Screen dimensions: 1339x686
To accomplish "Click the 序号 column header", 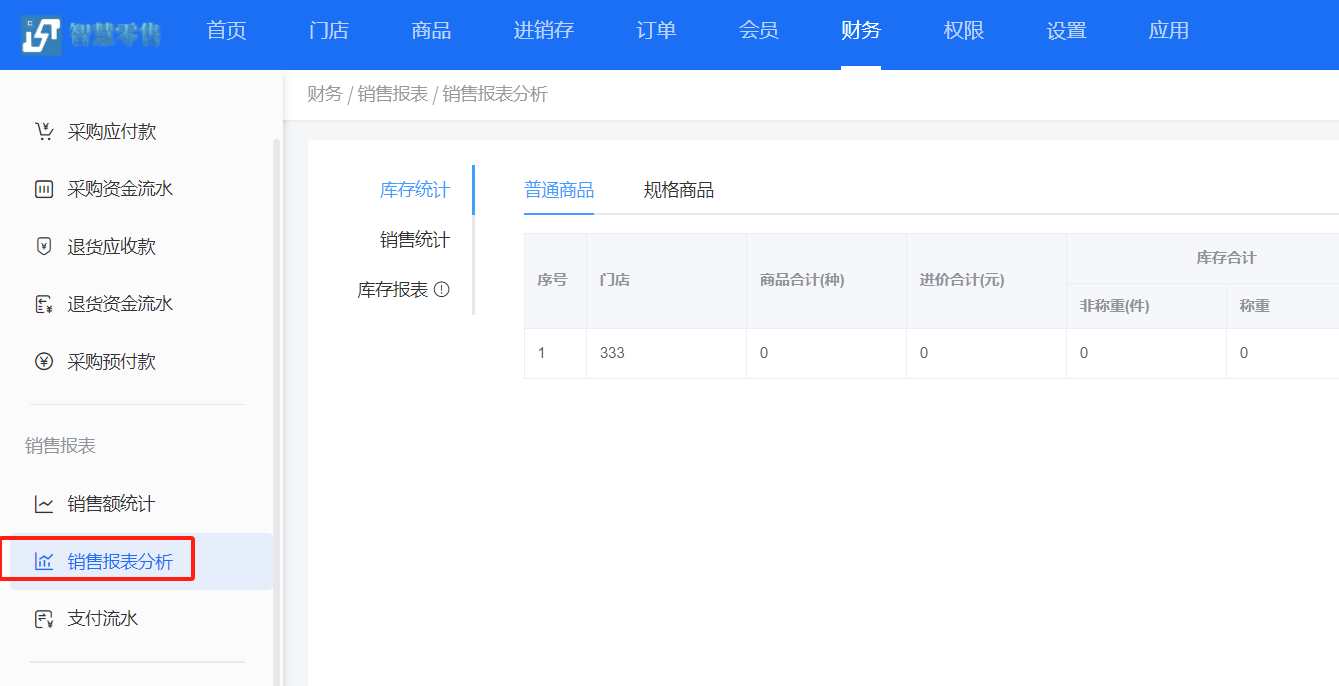I will (x=555, y=281).
